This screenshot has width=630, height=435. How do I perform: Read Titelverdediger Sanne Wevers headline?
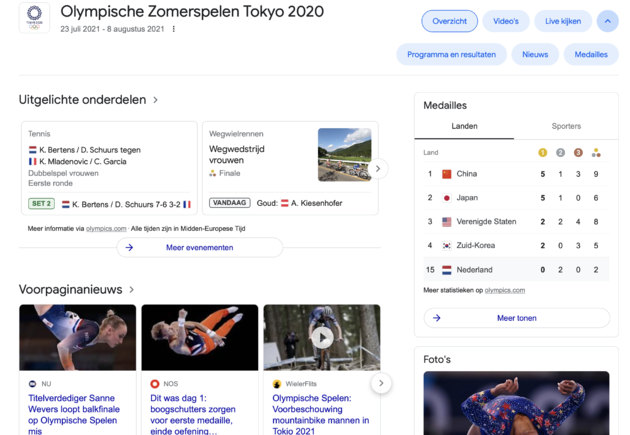(x=74, y=415)
